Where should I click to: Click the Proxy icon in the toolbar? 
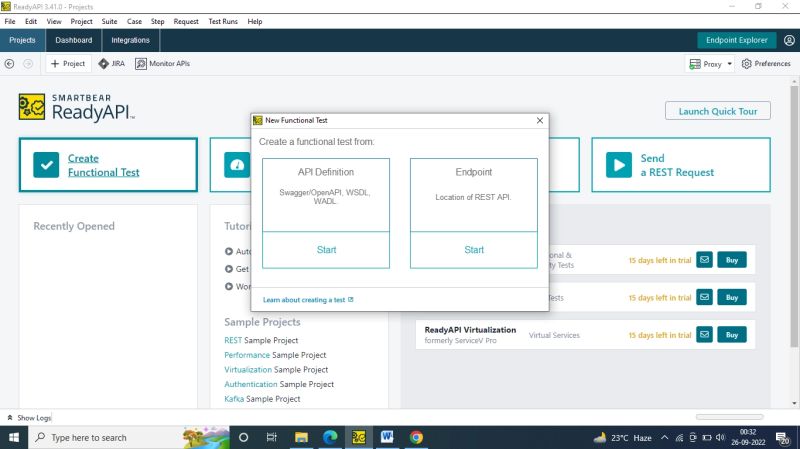[695, 64]
